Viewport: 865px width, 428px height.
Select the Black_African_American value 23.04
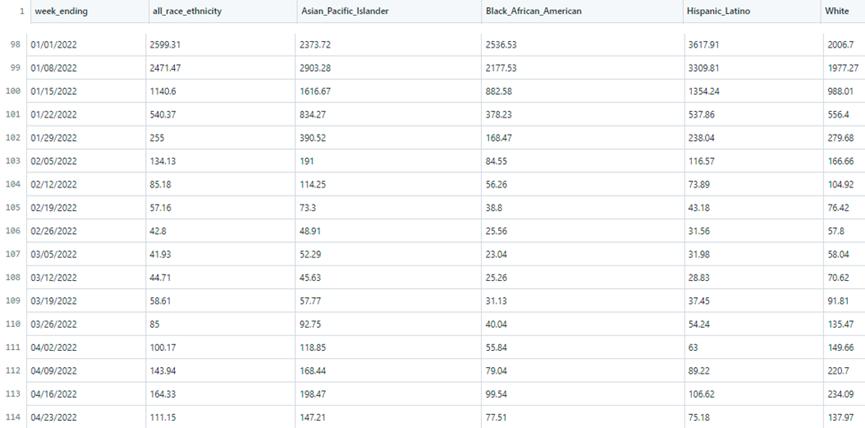(x=499, y=254)
